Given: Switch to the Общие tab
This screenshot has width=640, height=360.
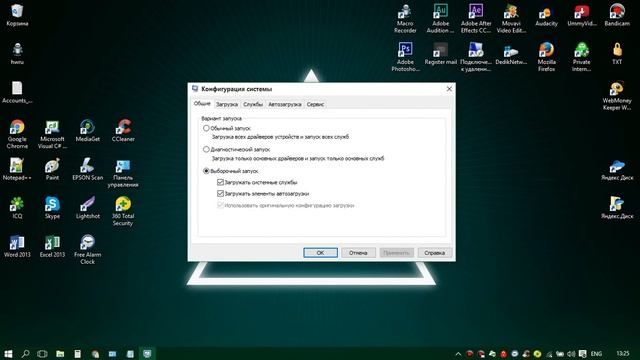Looking at the screenshot, I should pos(202,104).
